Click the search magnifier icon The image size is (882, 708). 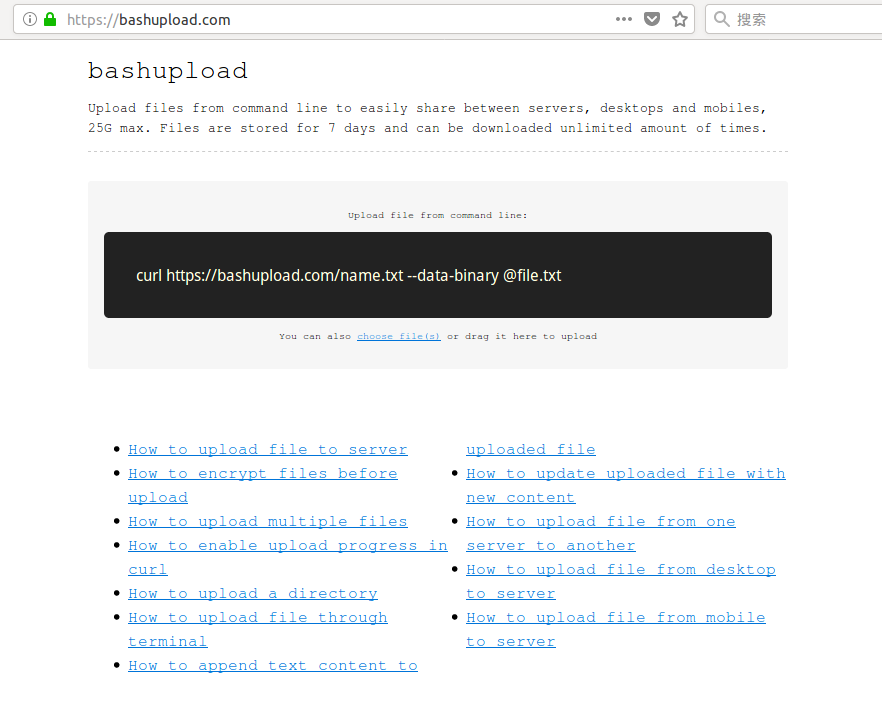722,20
